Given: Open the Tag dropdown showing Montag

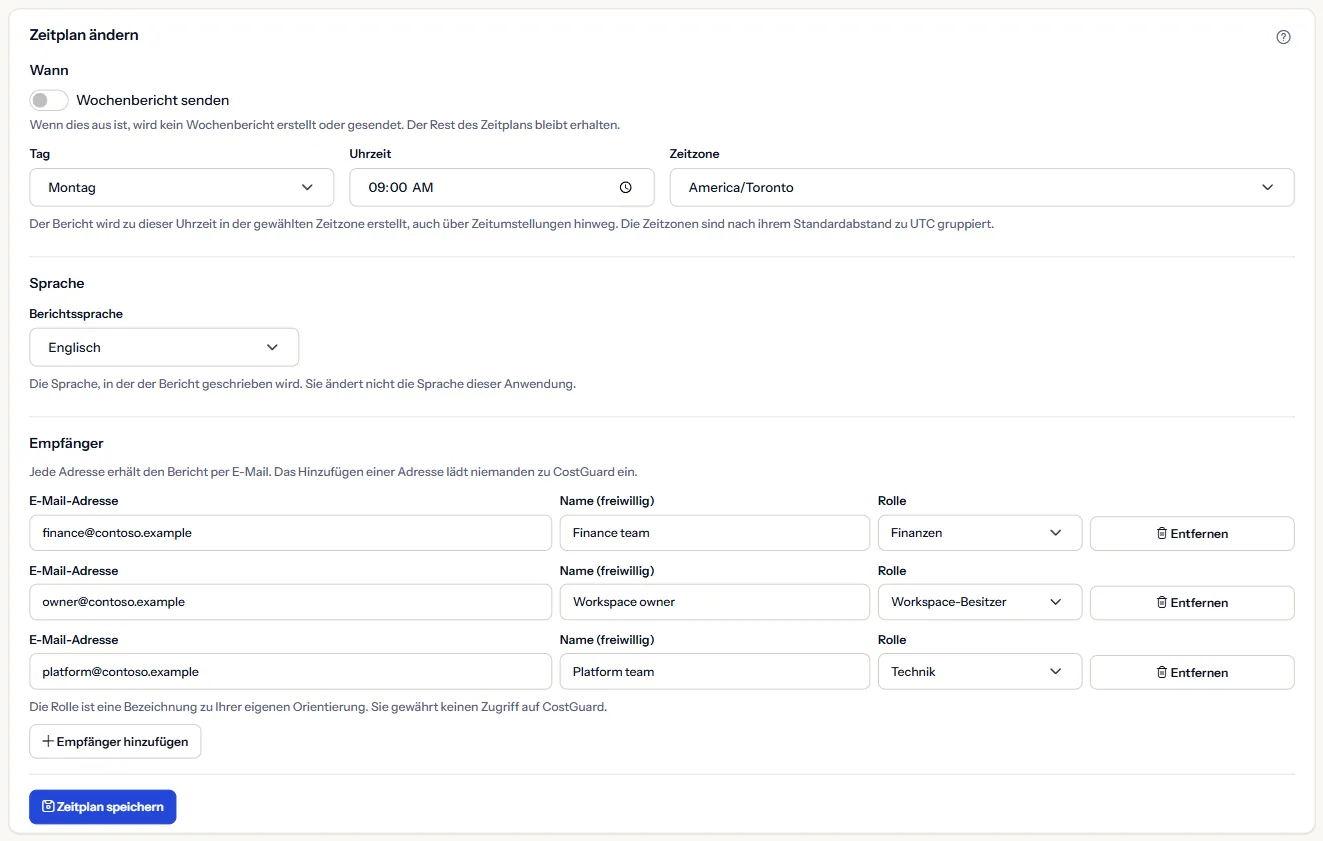Looking at the screenshot, I should (x=182, y=187).
